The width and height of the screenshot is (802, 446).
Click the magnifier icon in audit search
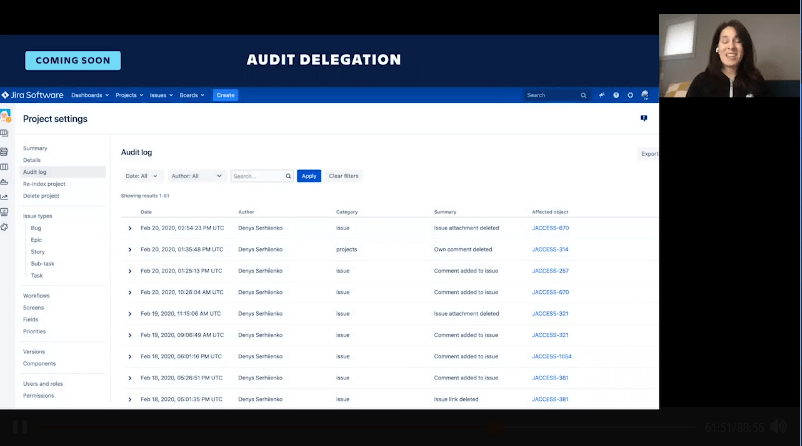tap(289, 176)
